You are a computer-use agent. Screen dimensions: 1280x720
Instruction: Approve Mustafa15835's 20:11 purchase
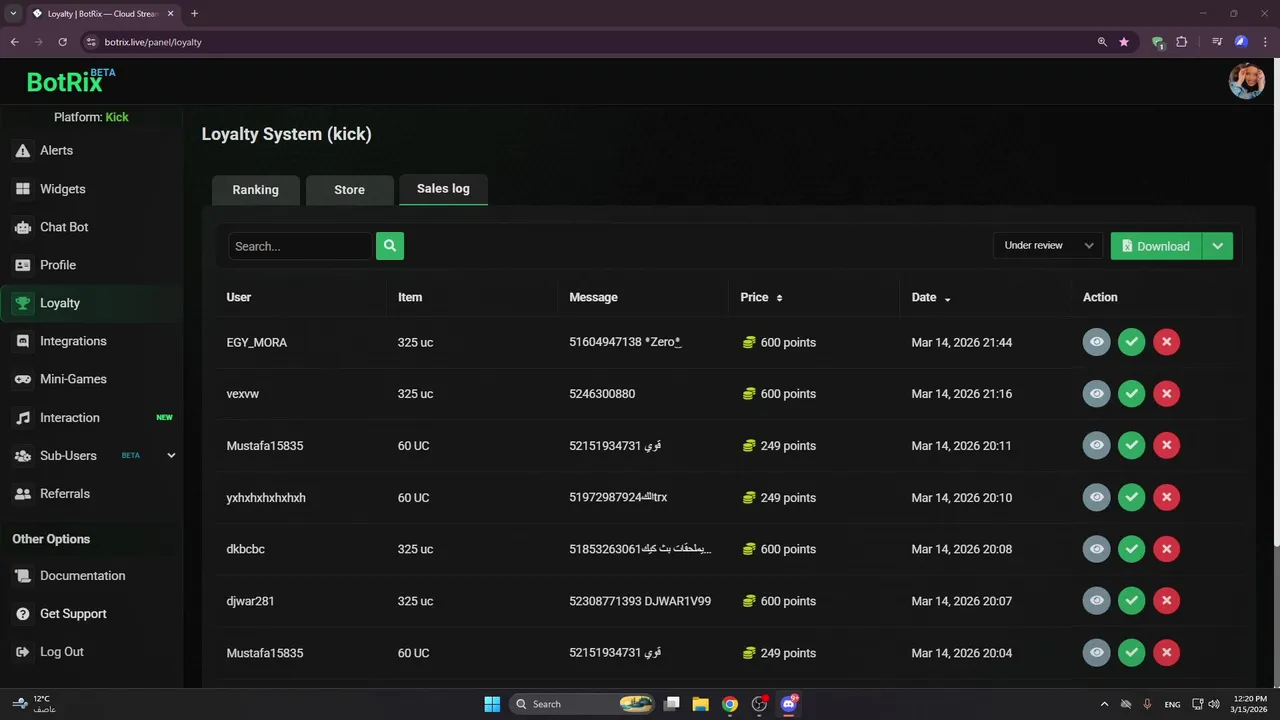(1131, 445)
